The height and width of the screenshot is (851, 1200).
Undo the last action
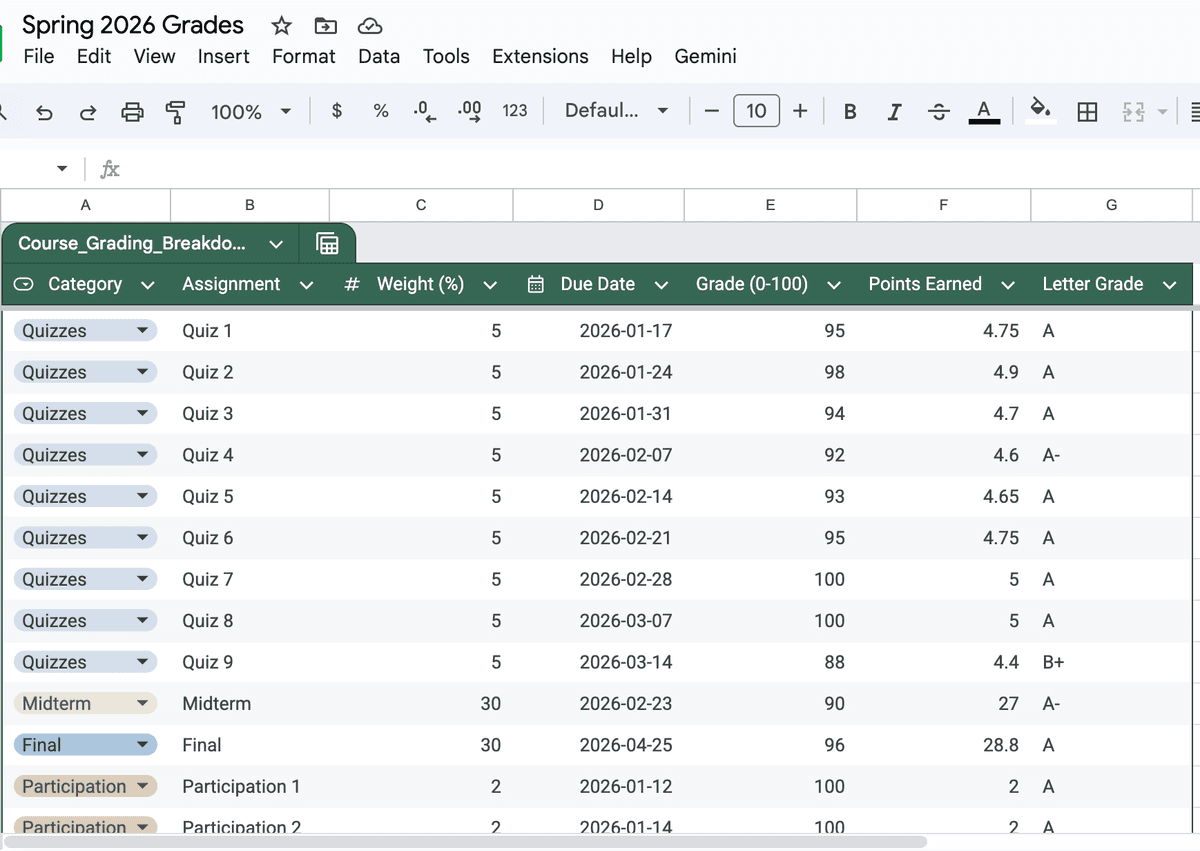click(45, 111)
